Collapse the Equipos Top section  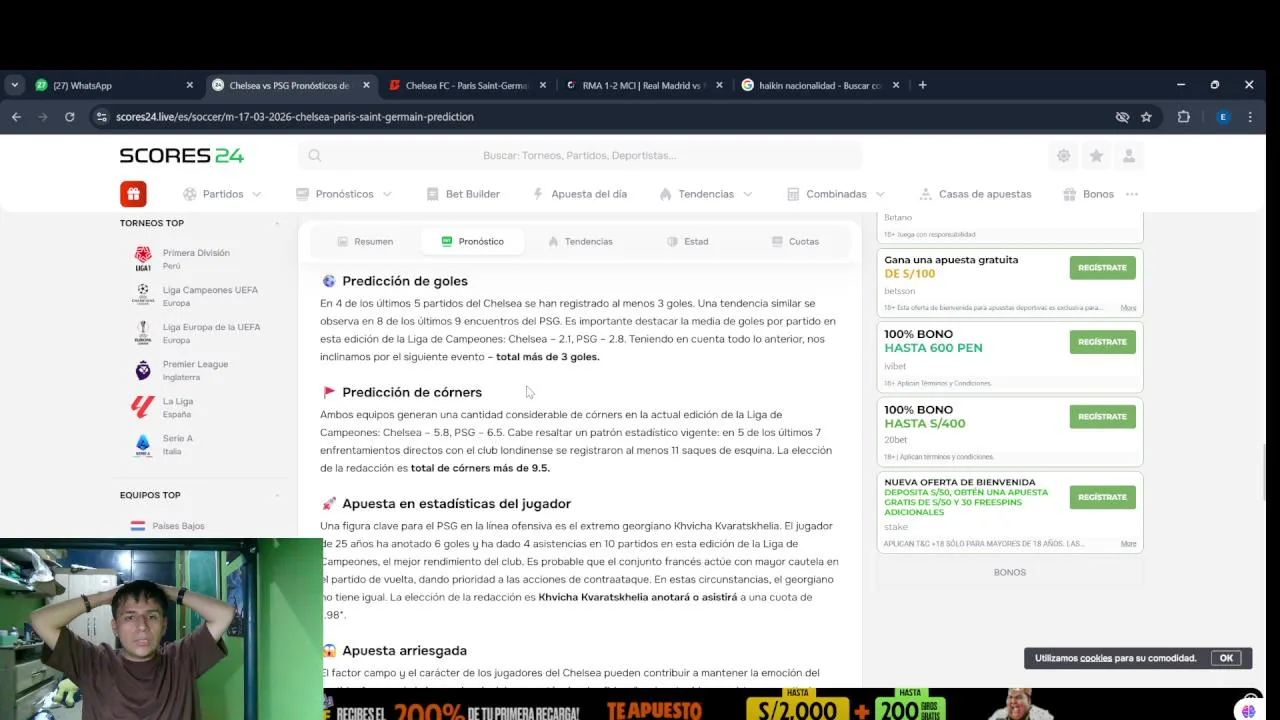pyautogui.click(x=278, y=495)
